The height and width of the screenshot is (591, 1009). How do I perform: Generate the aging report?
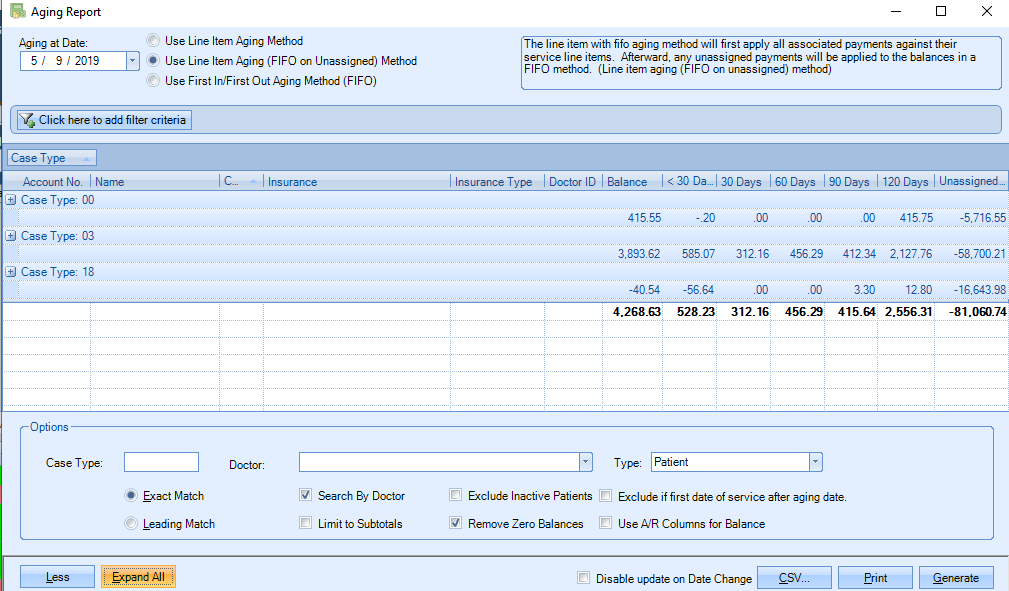(x=956, y=577)
